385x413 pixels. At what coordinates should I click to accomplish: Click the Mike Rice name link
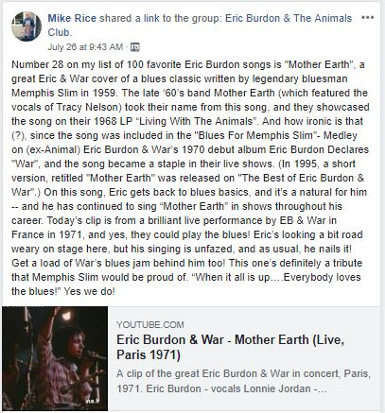point(72,18)
